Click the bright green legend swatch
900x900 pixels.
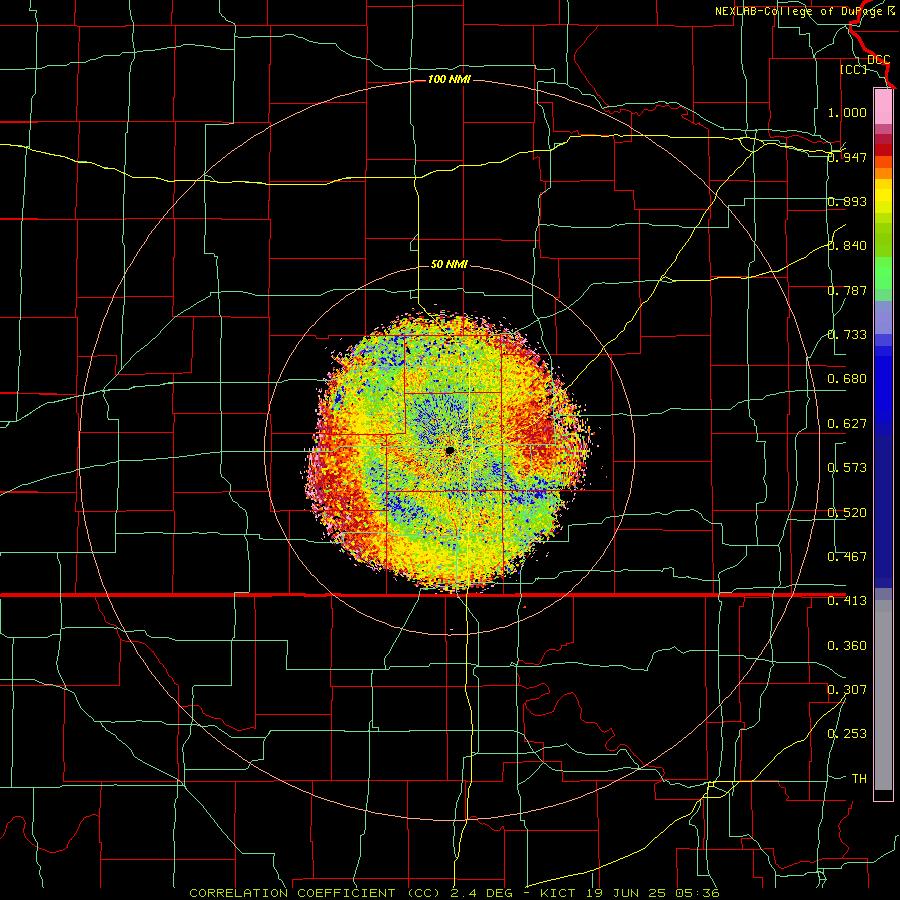coord(883,273)
